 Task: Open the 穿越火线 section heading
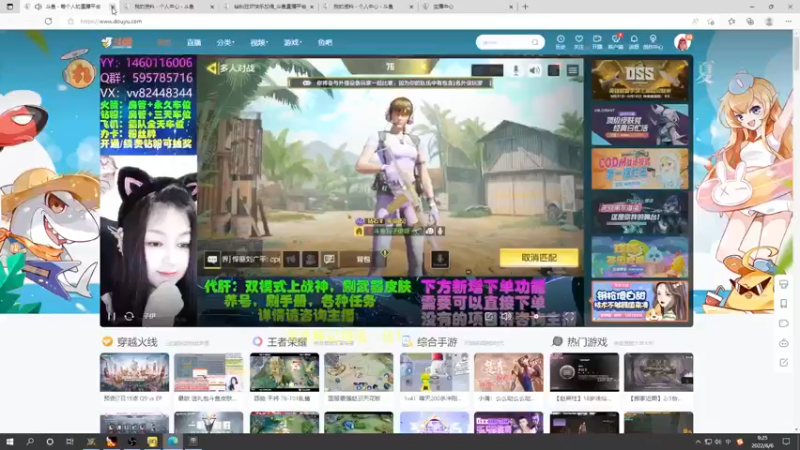click(137, 342)
